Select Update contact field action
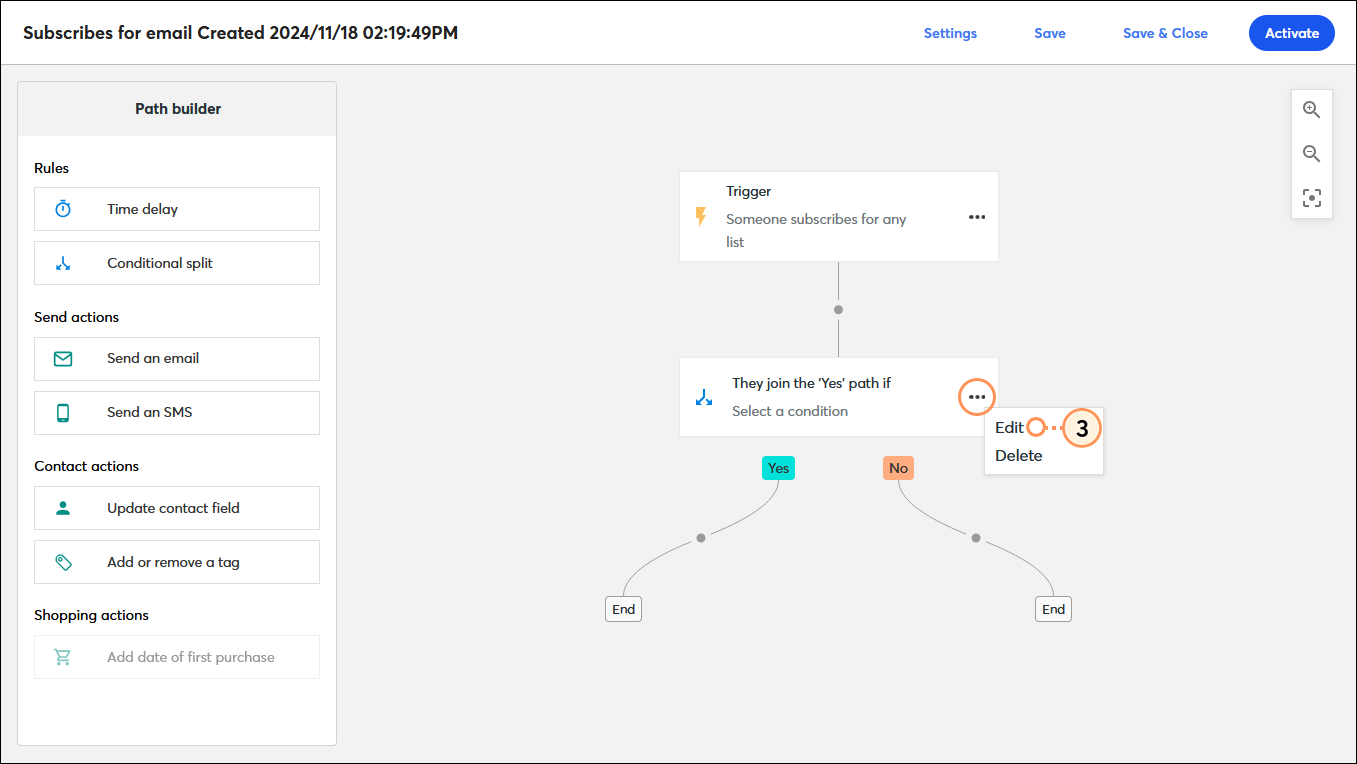Viewport: 1357px width, 764px height. coord(177,508)
